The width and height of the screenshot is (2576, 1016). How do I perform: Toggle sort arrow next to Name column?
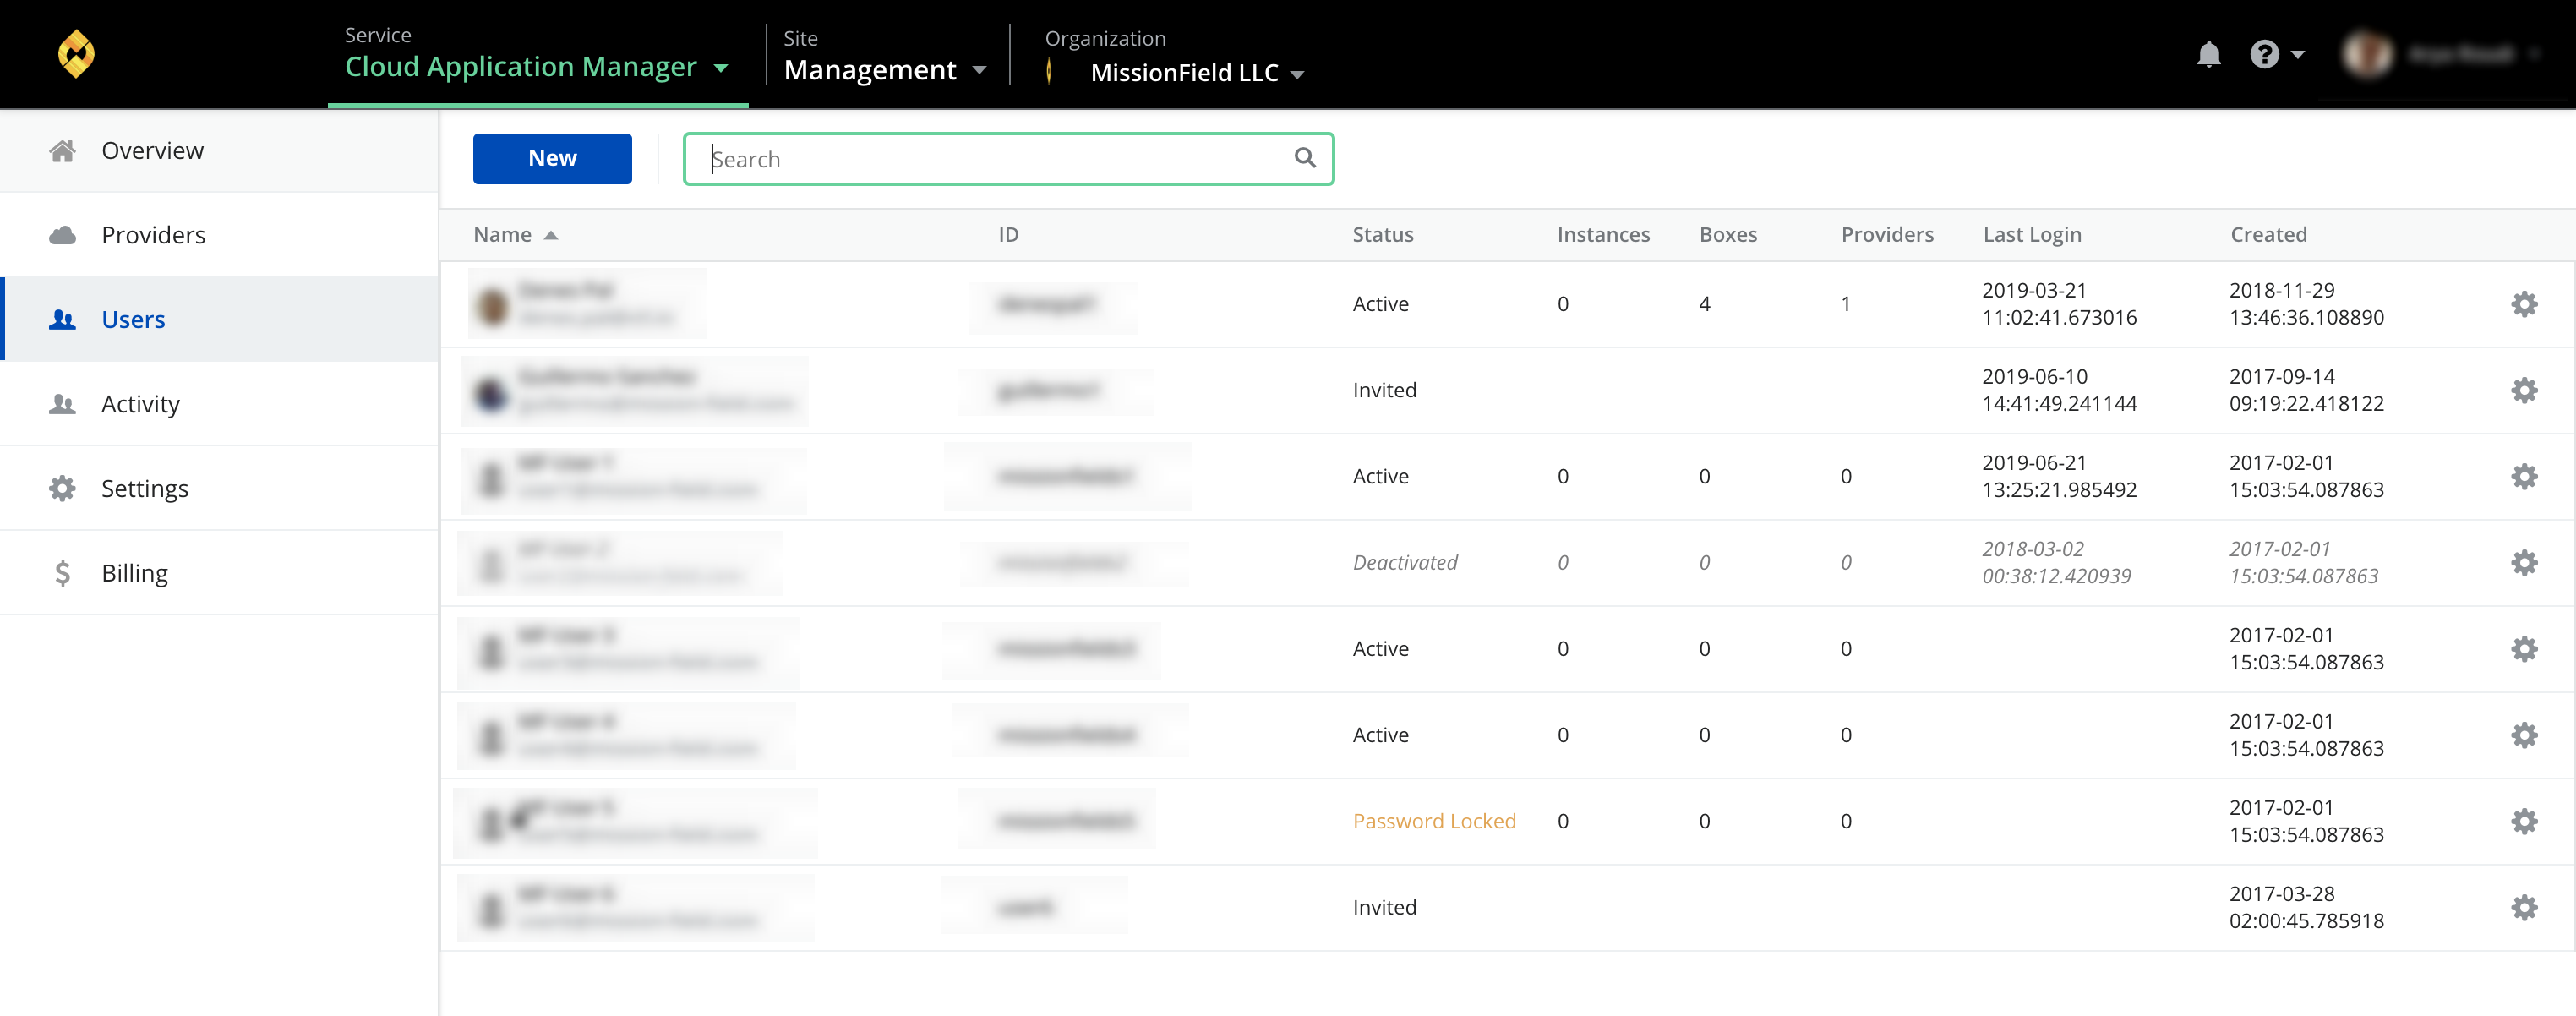tap(550, 236)
